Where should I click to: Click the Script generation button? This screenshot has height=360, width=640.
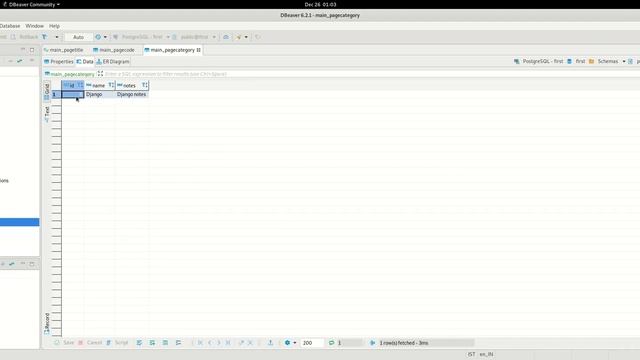tap(117, 342)
